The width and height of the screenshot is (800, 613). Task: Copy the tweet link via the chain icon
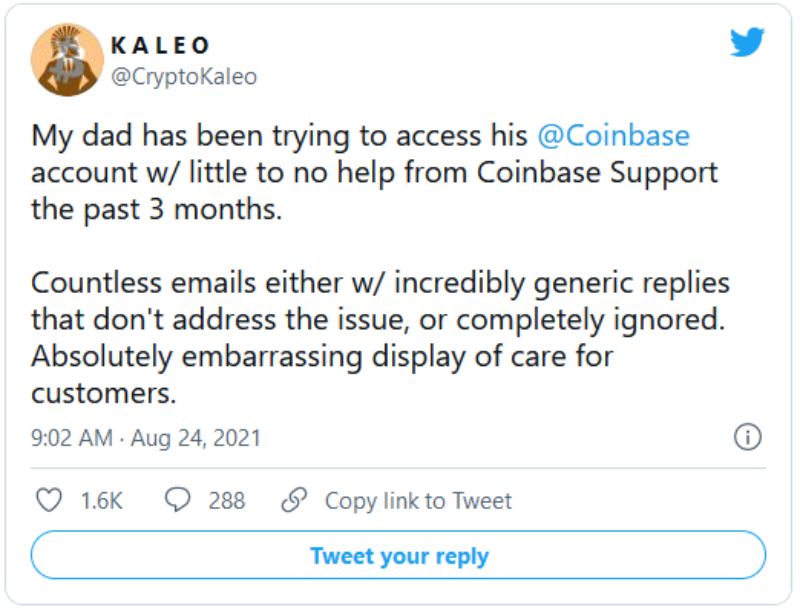coord(291,498)
